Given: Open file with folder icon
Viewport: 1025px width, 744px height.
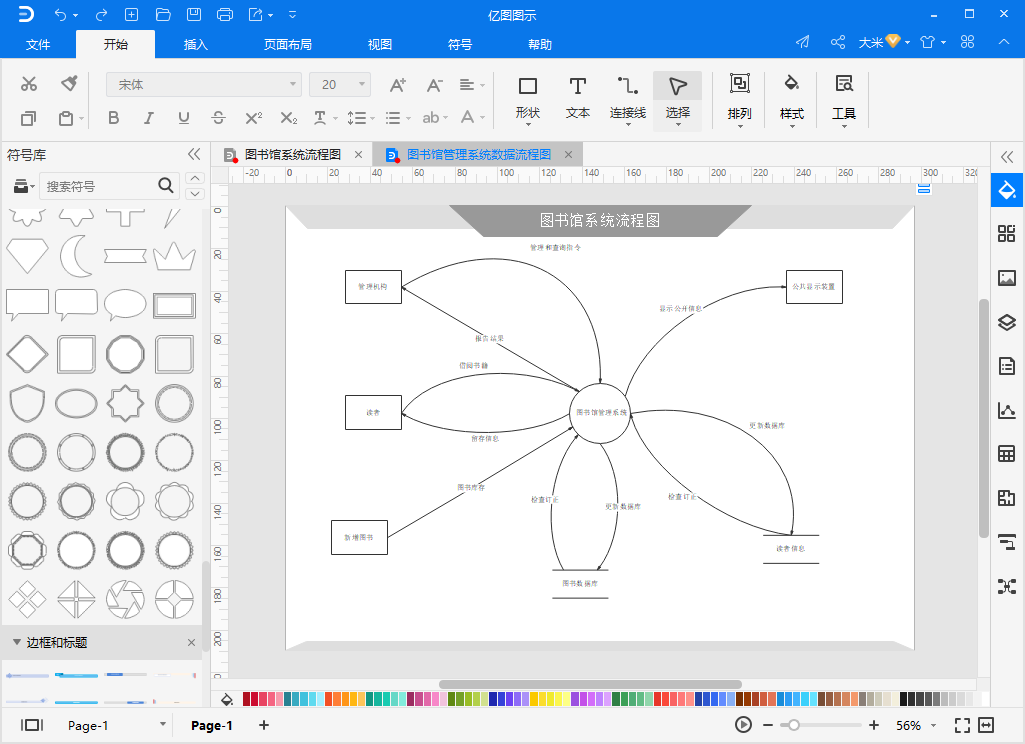Looking at the screenshot, I should 163,14.
